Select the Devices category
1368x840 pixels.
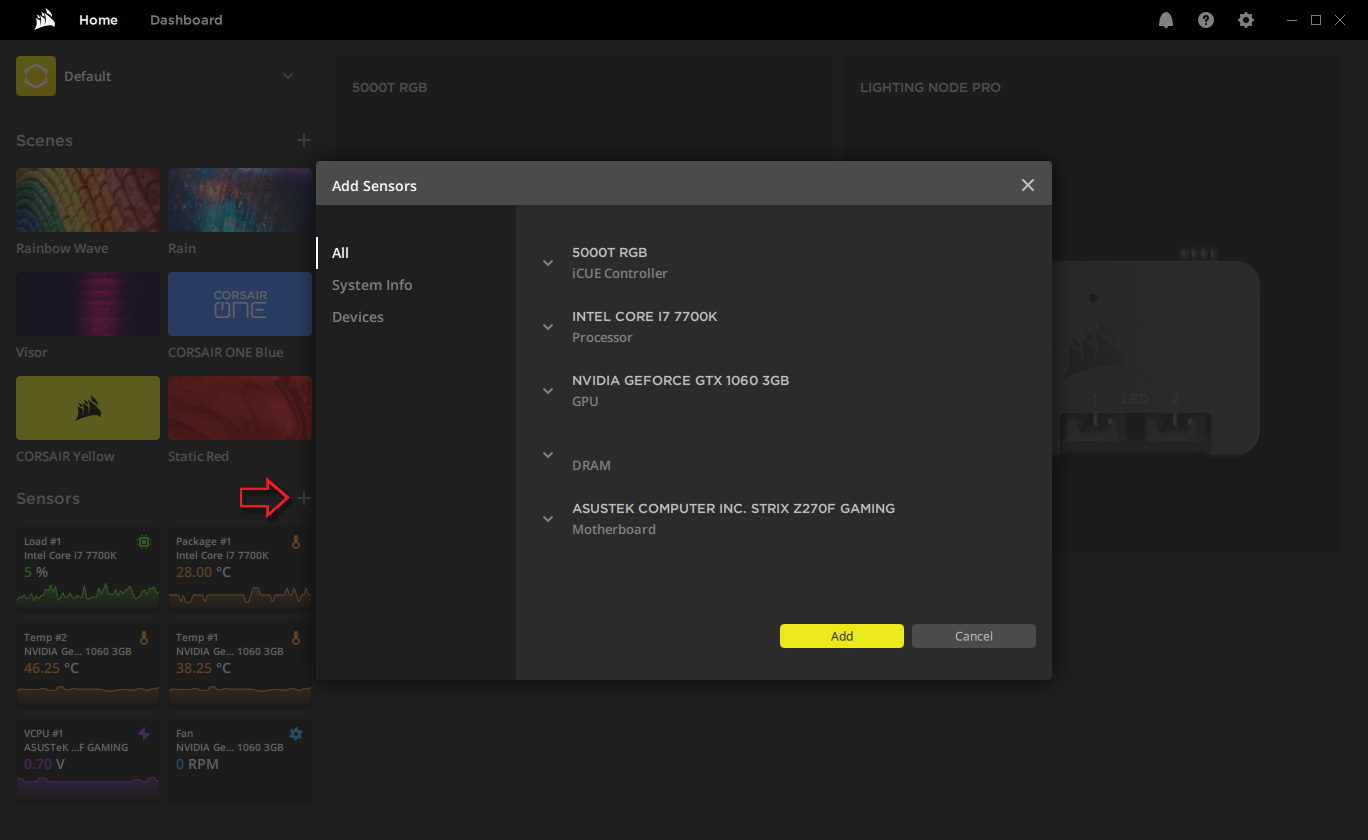[358, 317]
